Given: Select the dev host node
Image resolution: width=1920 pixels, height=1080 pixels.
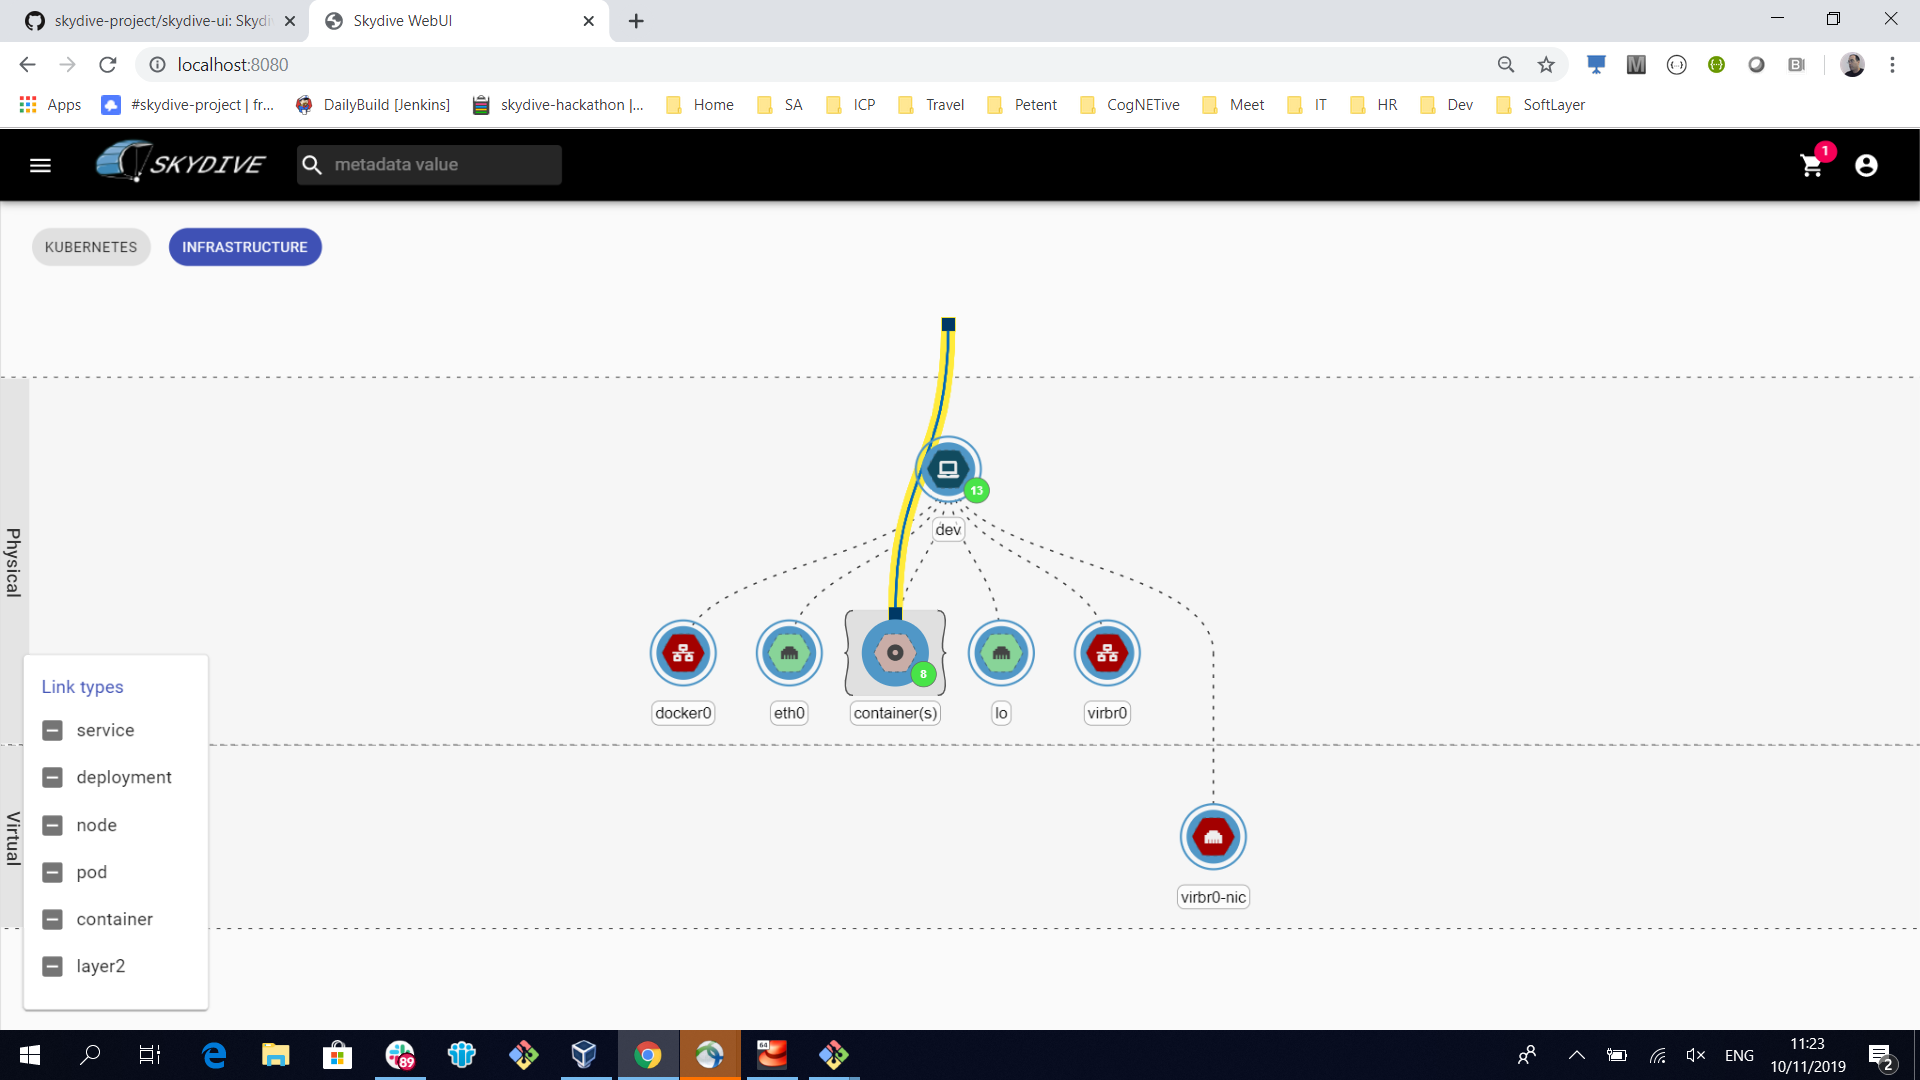Looking at the screenshot, I should pyautogui.click(x=948, y=467).
